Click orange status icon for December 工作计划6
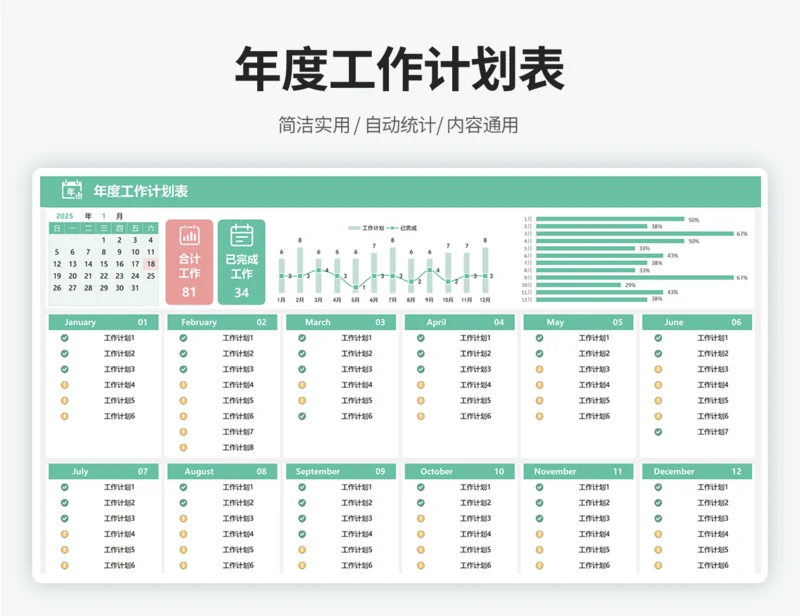Viewport: 800px width, 616px height. (x=658, y=565)
